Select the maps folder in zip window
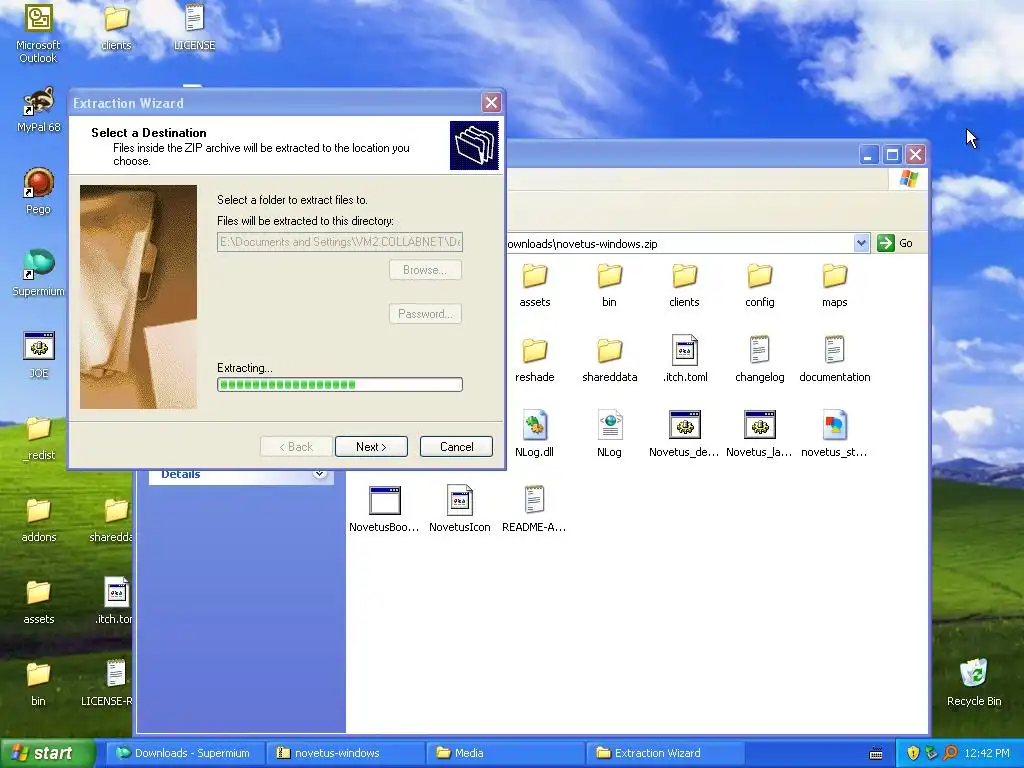This screenshot has width=1024, height=768. 835,285
